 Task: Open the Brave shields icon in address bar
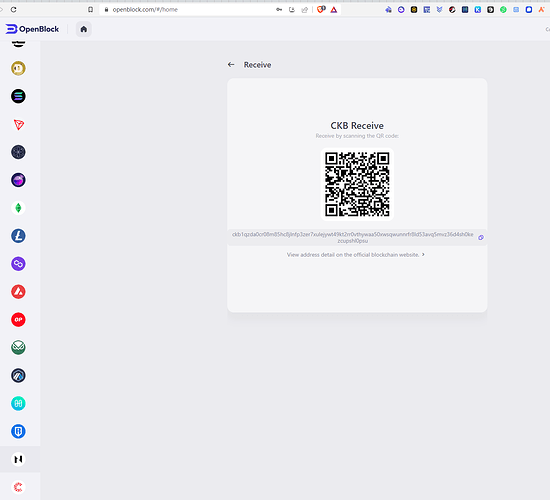[321, 9]
